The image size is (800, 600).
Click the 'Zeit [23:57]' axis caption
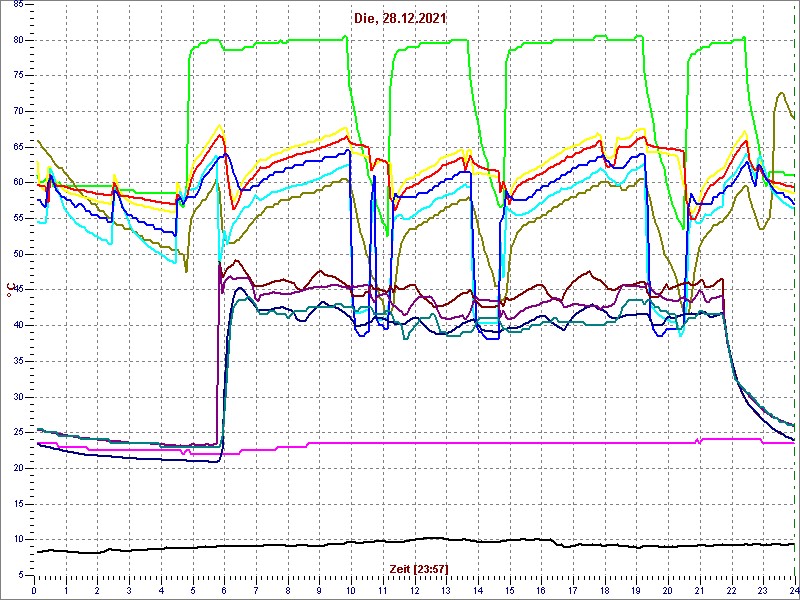tap(419, 568)
